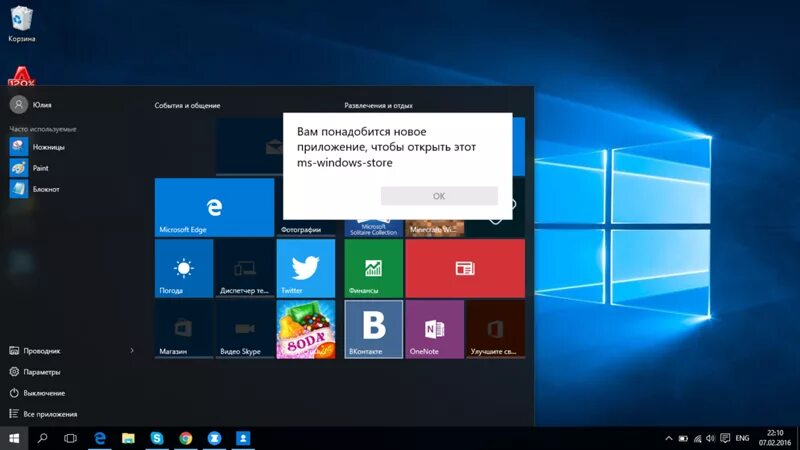Launch Candy Crush Soda tile
The height and width of the screenshot is (450, 800).
coord(306,329)
